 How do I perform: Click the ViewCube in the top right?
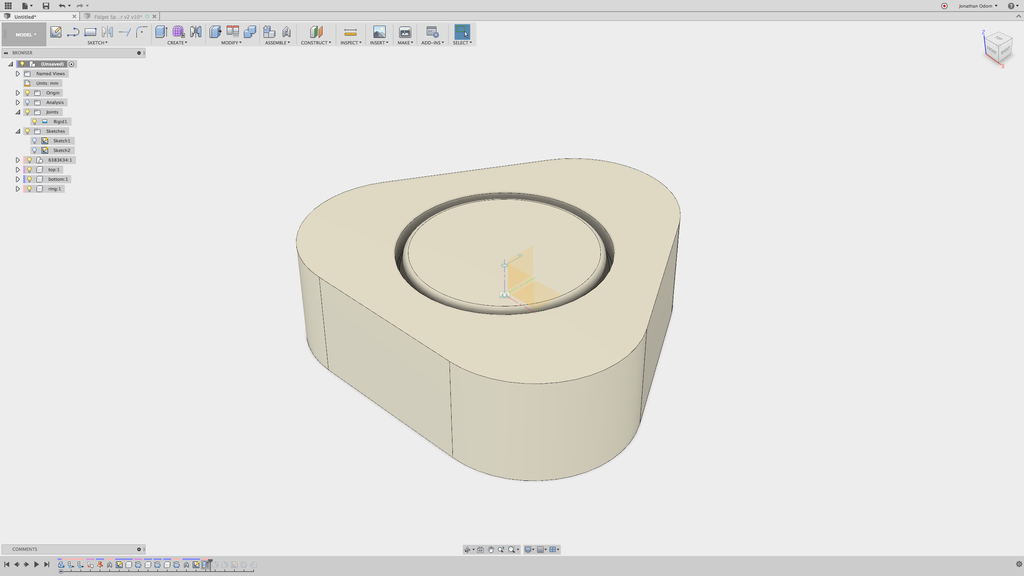pyautogui.click(x=999, y=49)
